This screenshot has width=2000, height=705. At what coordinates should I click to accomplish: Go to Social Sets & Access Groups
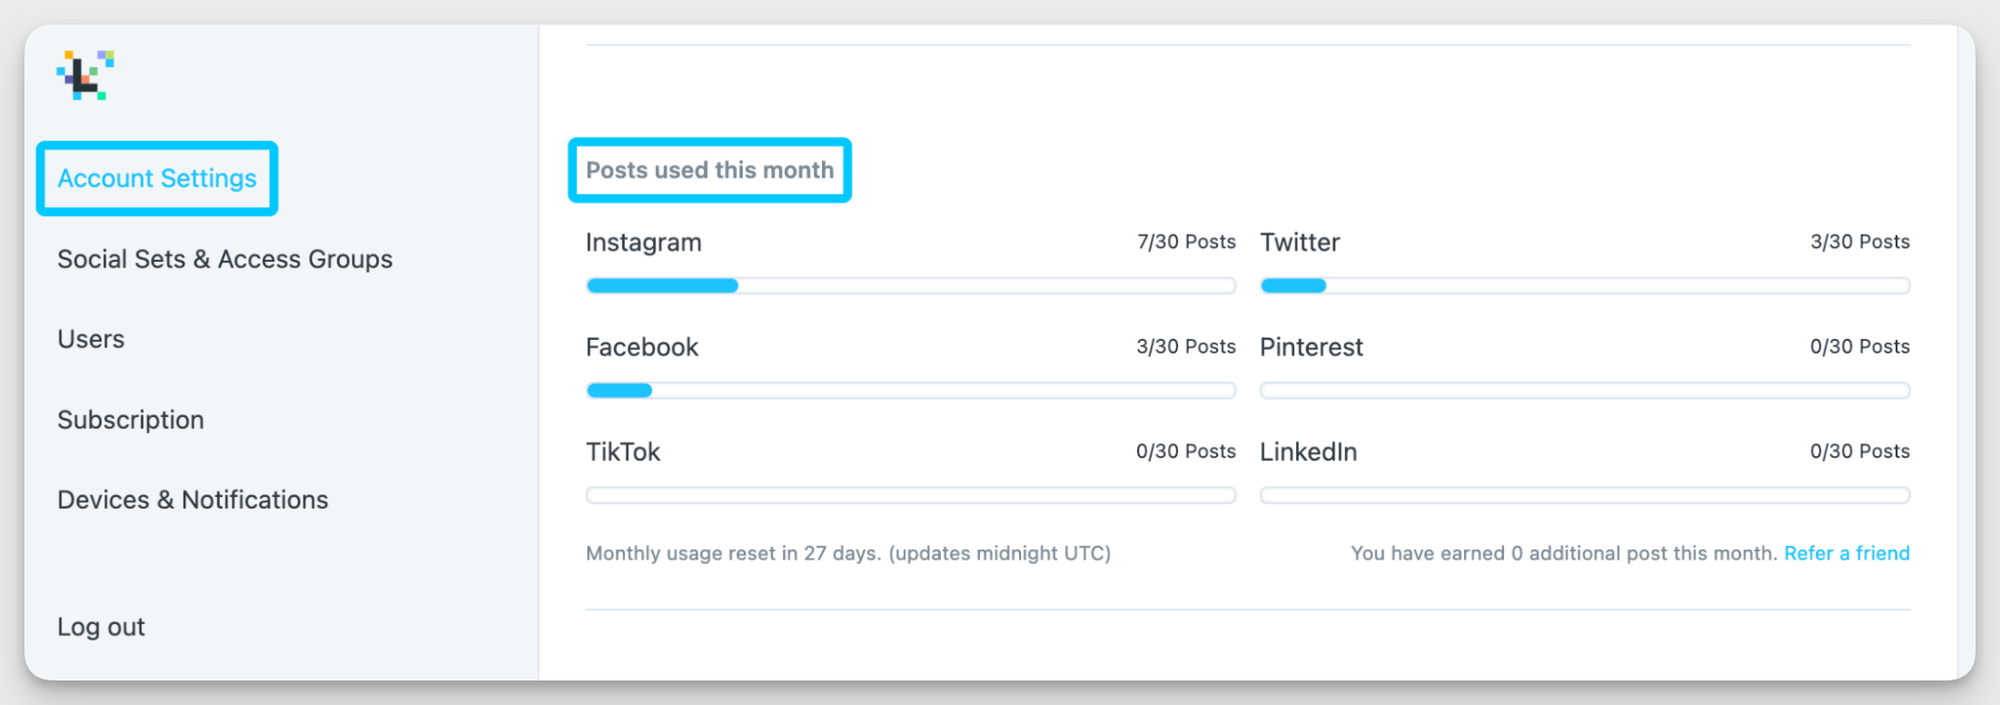225,259
